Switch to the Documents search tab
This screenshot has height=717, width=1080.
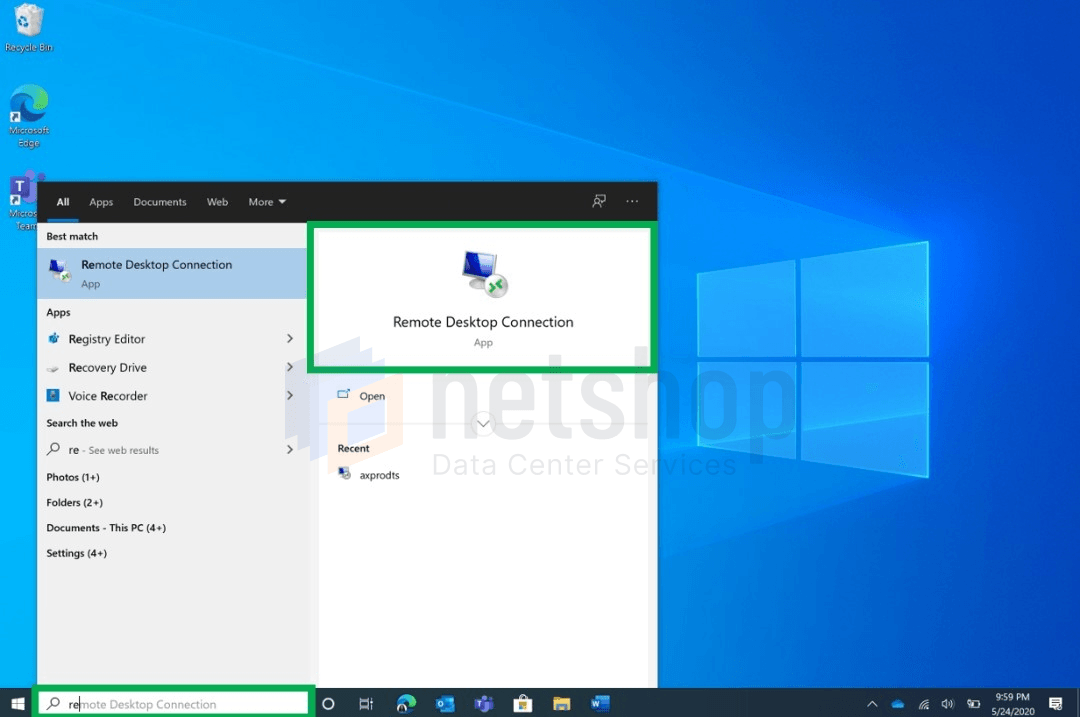[x=160, y=201]
